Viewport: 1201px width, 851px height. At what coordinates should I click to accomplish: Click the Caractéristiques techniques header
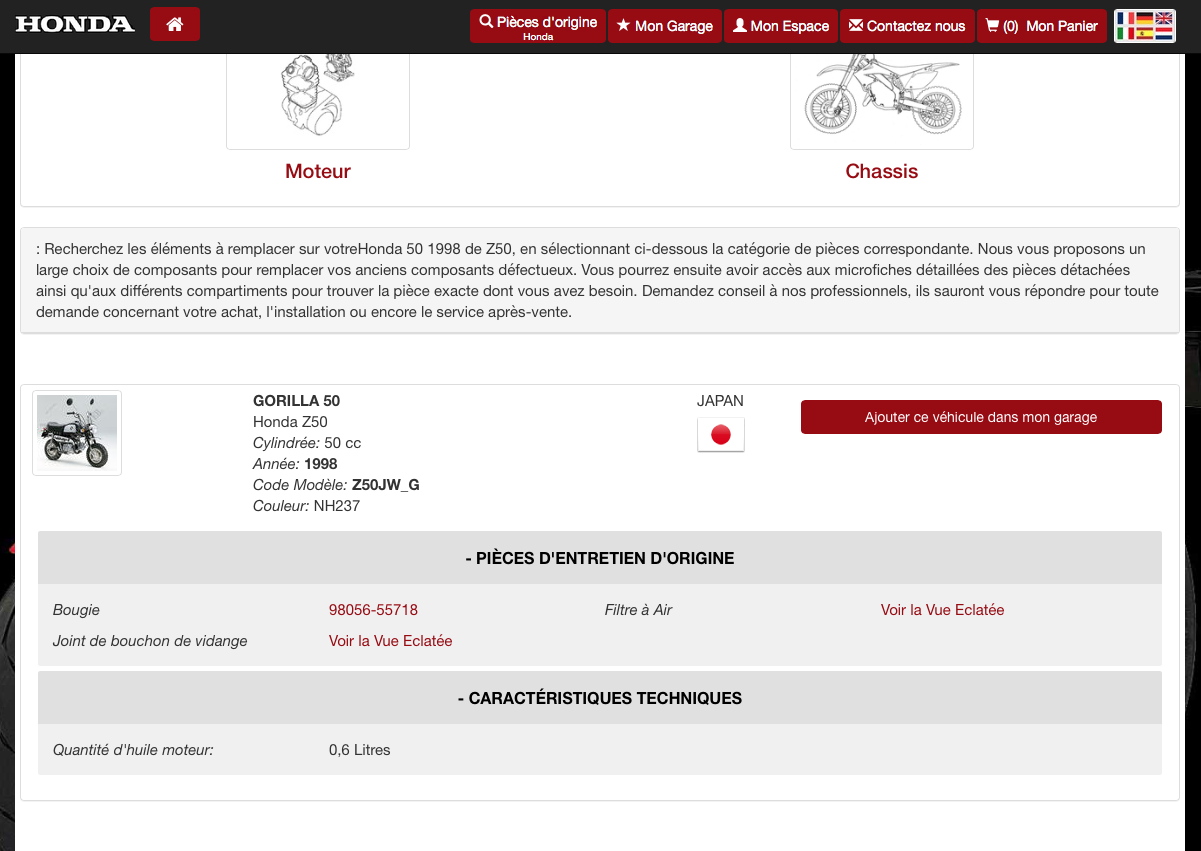click(600, 698)
